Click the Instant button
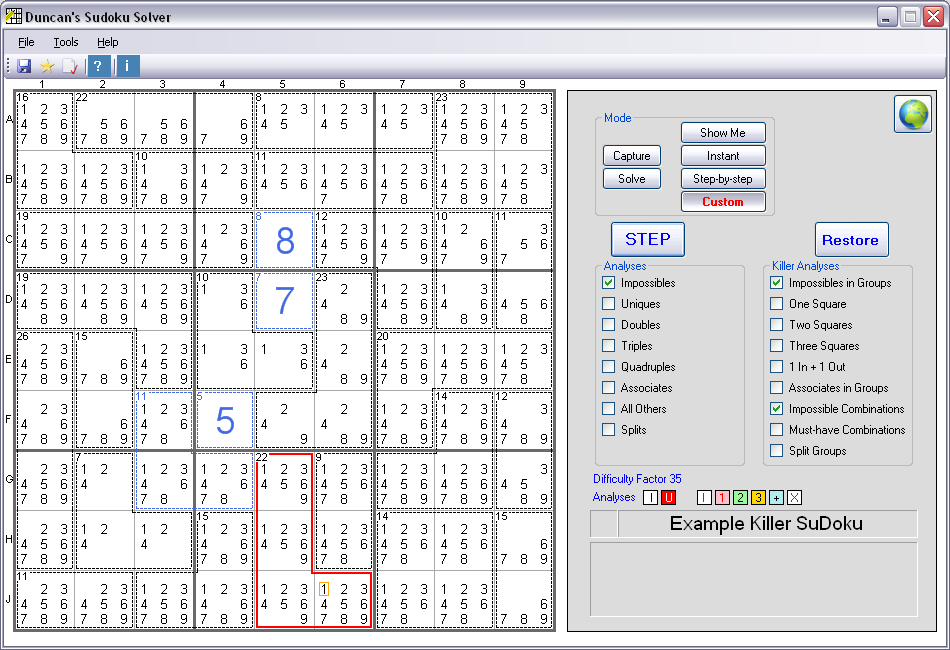This screenshot has height=650, width=950. [723, 156]
